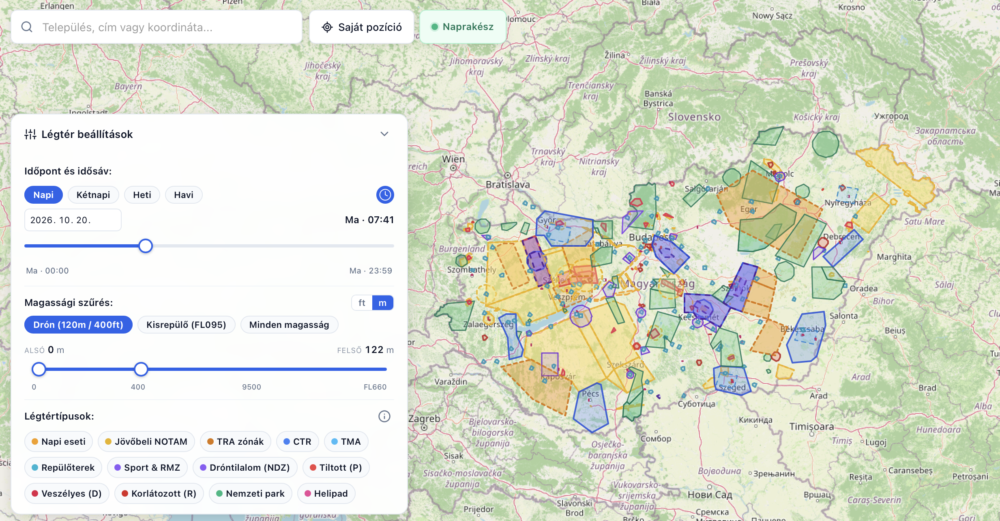1000x521 pixels.
Task: Open the date field 2026. 10. 20.
Action: click(73, 219)
